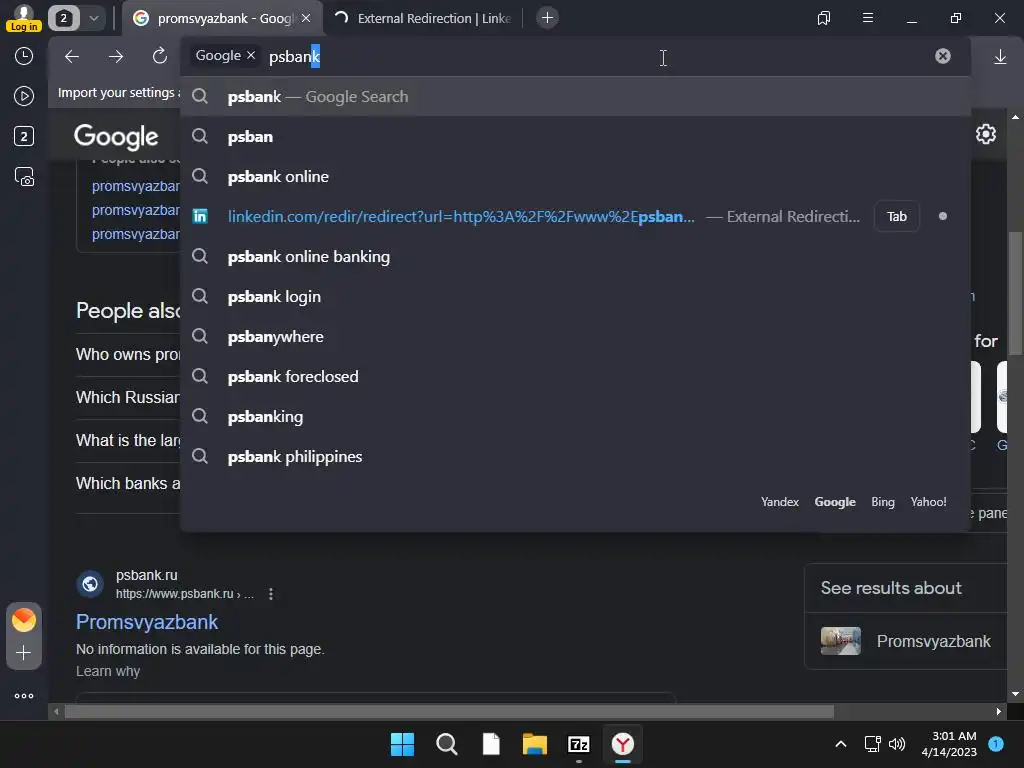This screenshot has width=1024, height=768.
Task: Expand 'Who owns pro…' question
Action: (128, 355)
